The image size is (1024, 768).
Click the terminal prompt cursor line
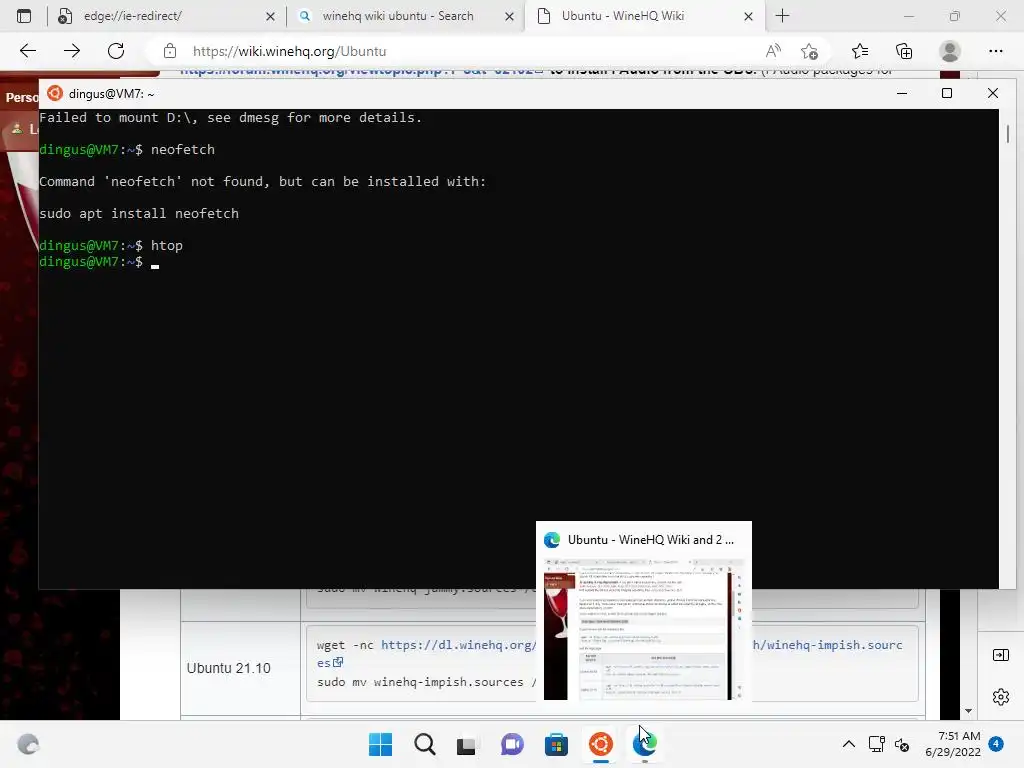99,262
